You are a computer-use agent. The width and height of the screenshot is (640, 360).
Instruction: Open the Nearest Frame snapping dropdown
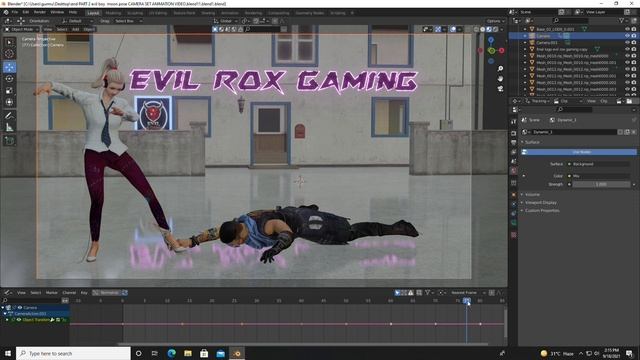coord(468,293)
